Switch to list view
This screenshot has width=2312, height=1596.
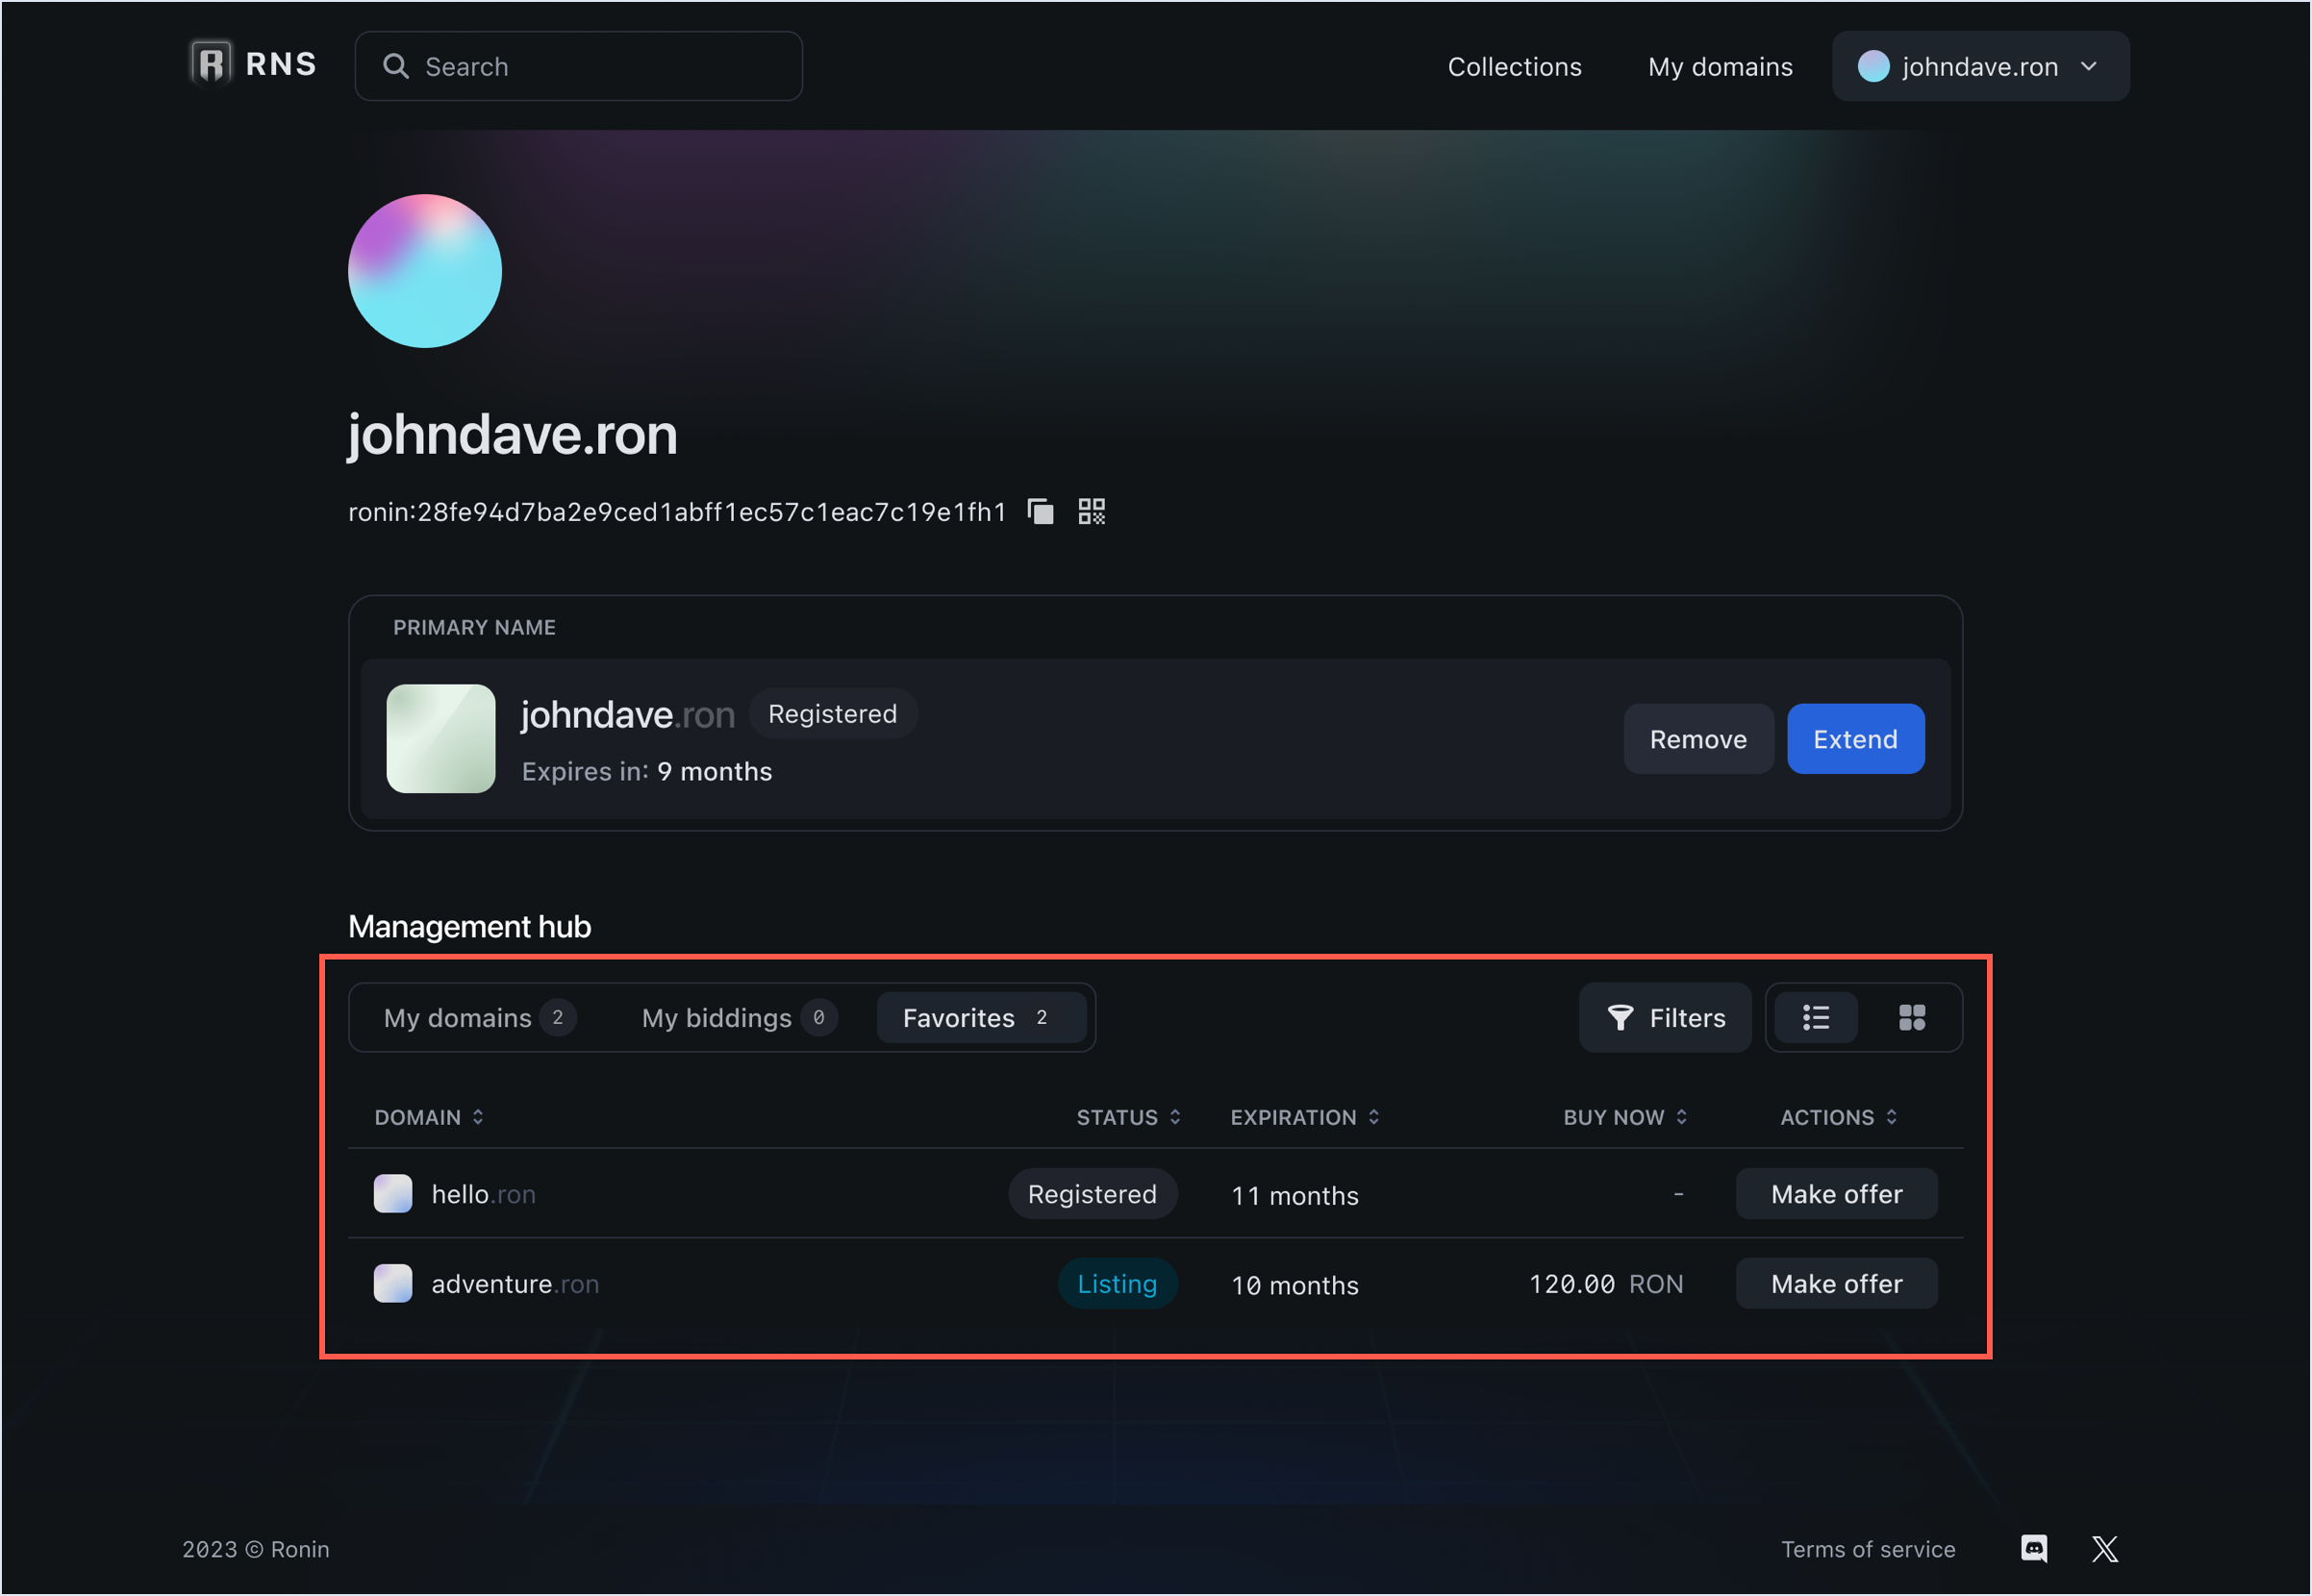[x=1815, y=1018]
